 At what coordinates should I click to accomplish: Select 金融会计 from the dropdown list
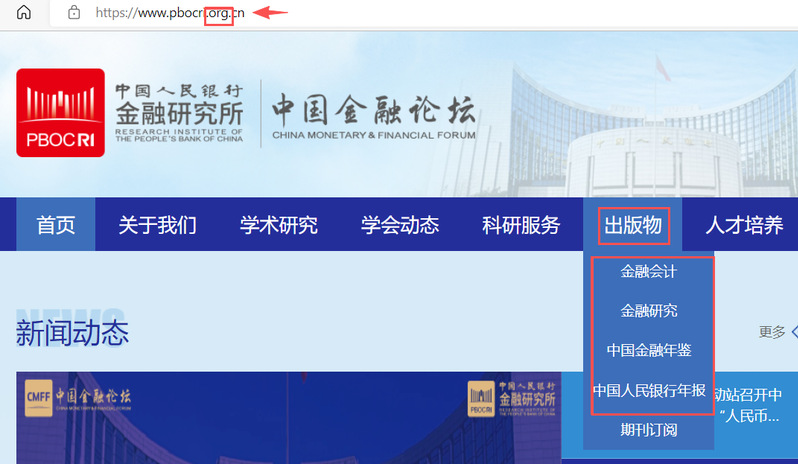coord(648,271)
